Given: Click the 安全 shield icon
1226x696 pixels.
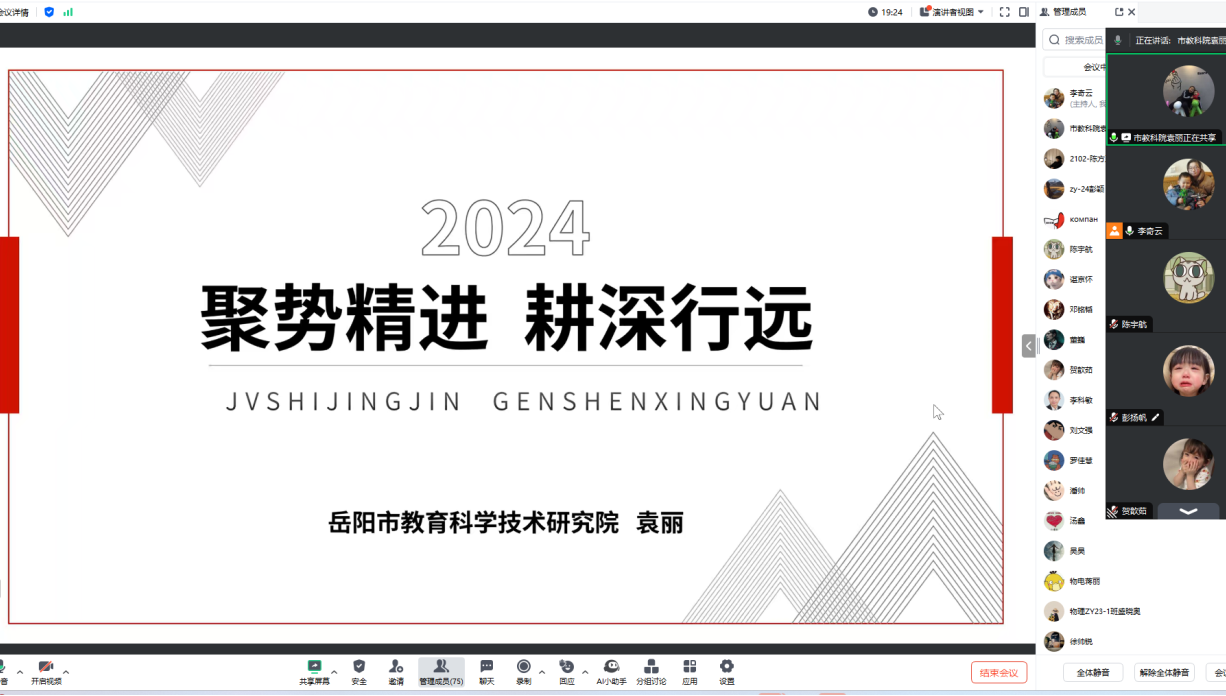Looking at the screenshot, I should tap(359, 667).
